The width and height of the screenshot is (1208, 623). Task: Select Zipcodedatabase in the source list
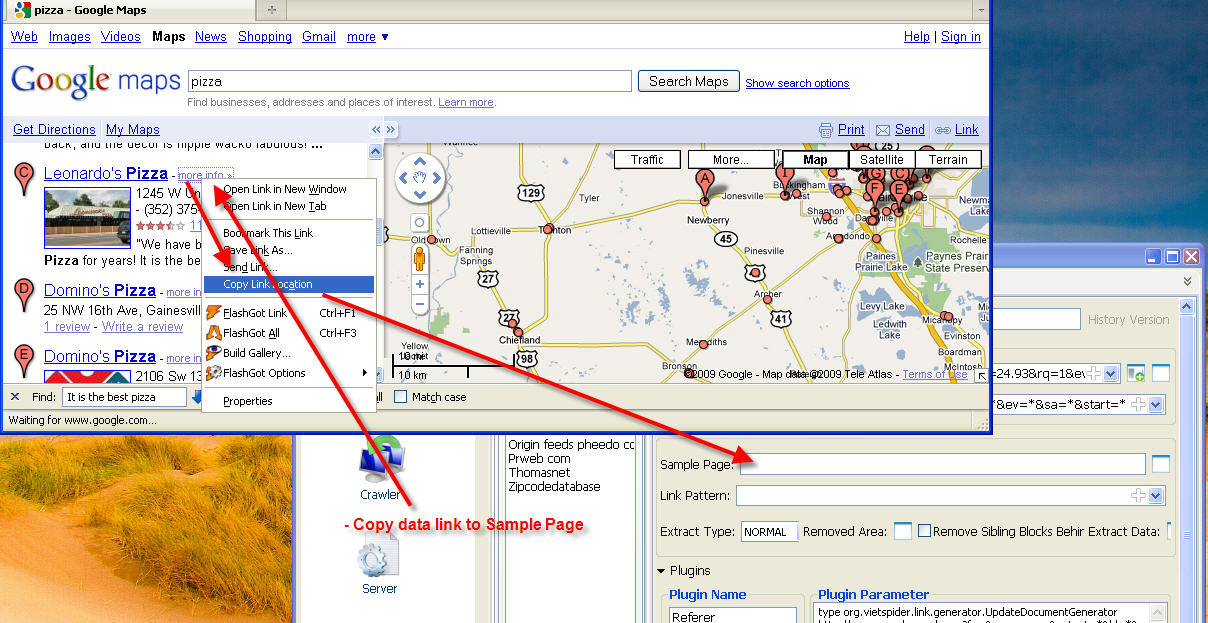click(554, 487)
